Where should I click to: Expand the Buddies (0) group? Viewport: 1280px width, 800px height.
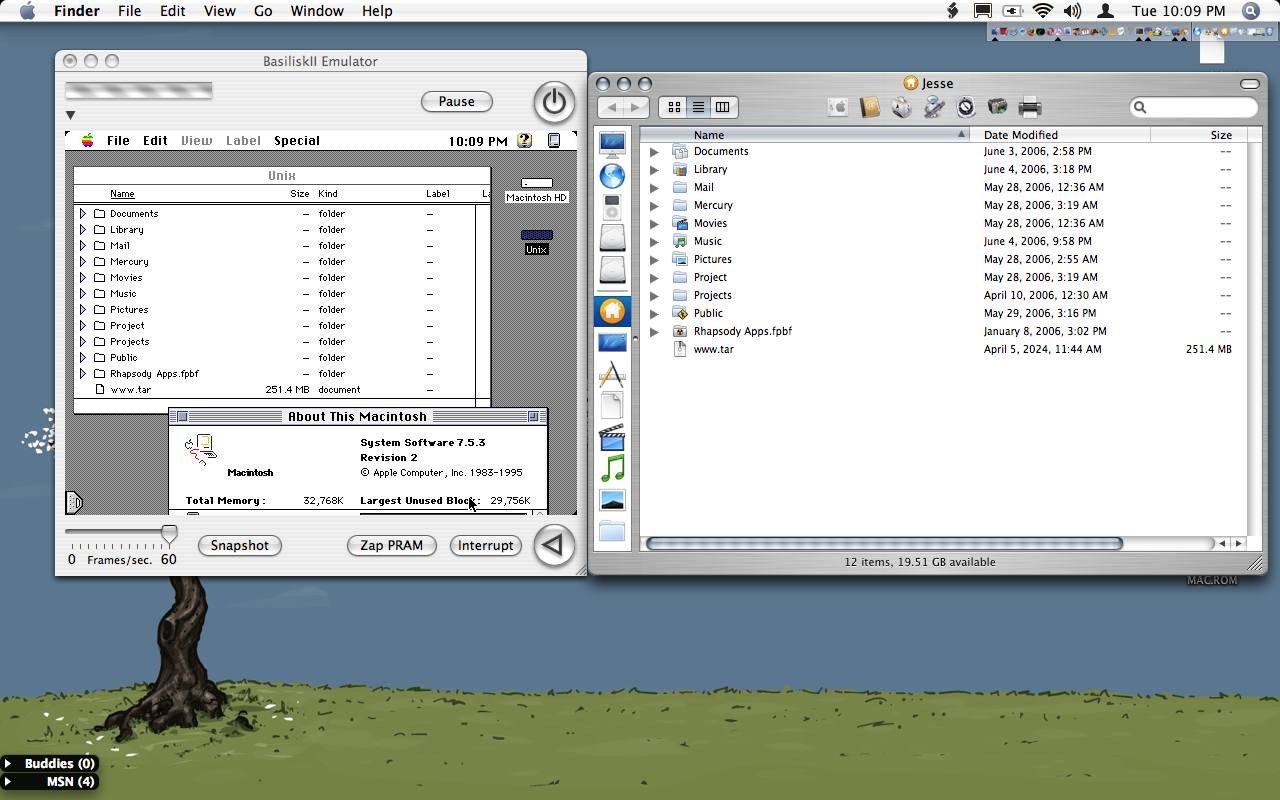coord(8,764)
